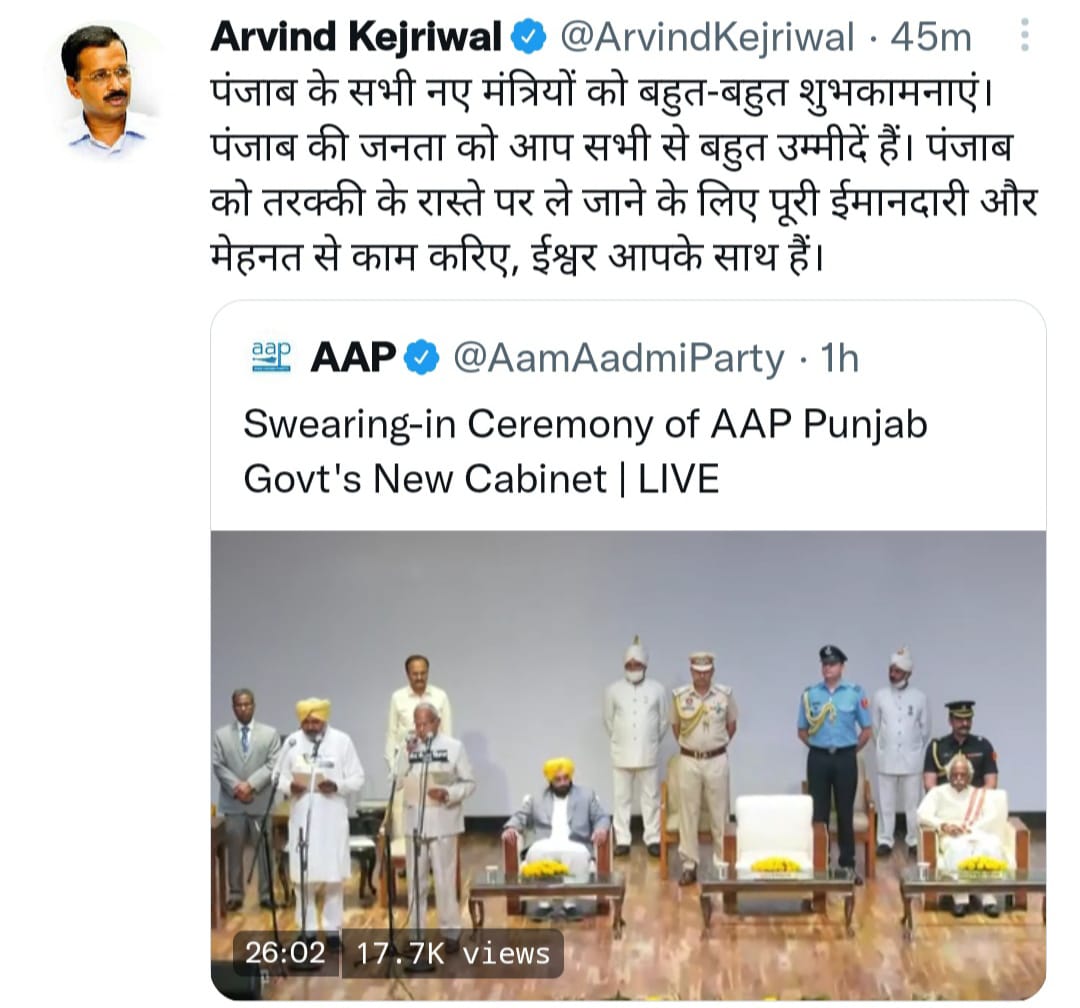
Task: Click the blue verified badge beside Arvind Kejriwal
Action: pyautogui.click(x=528, y=37)
